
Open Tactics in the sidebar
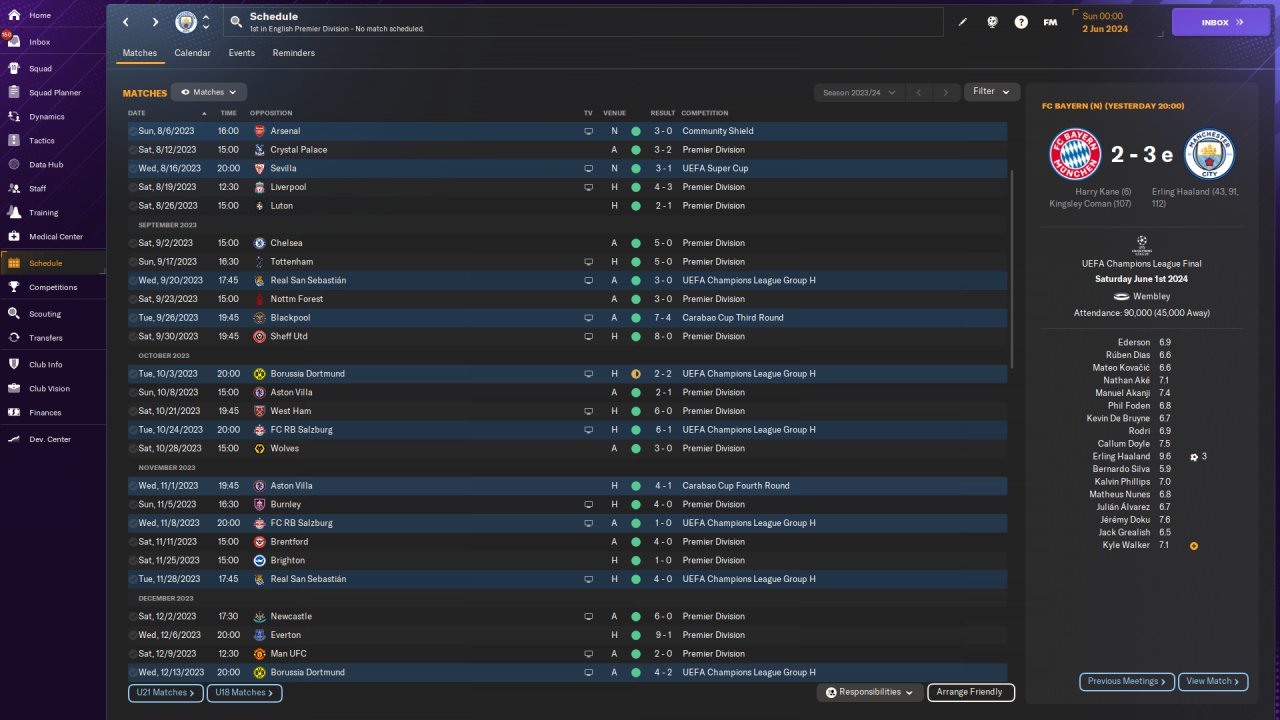click(x=52, y=141)
